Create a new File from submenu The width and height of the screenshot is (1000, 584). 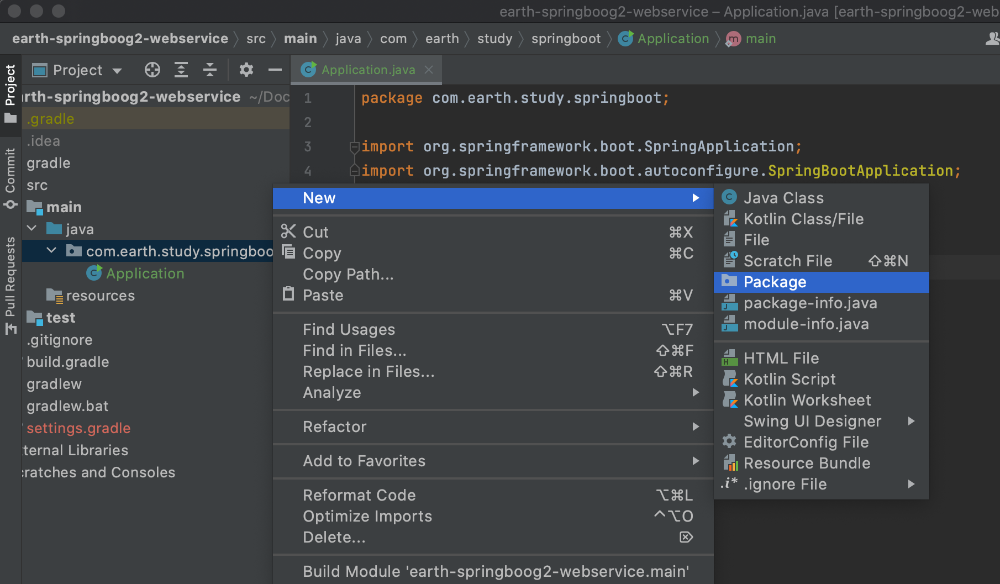coord(821,240)
